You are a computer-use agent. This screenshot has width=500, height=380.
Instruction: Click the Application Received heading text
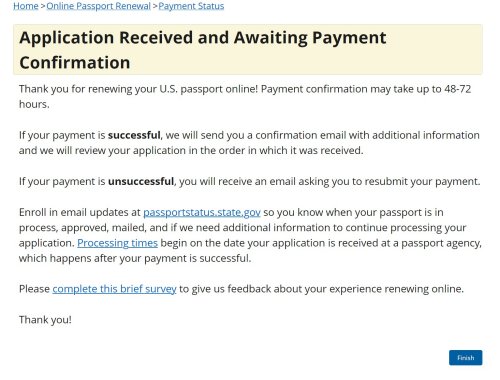[x=203, y=50]
